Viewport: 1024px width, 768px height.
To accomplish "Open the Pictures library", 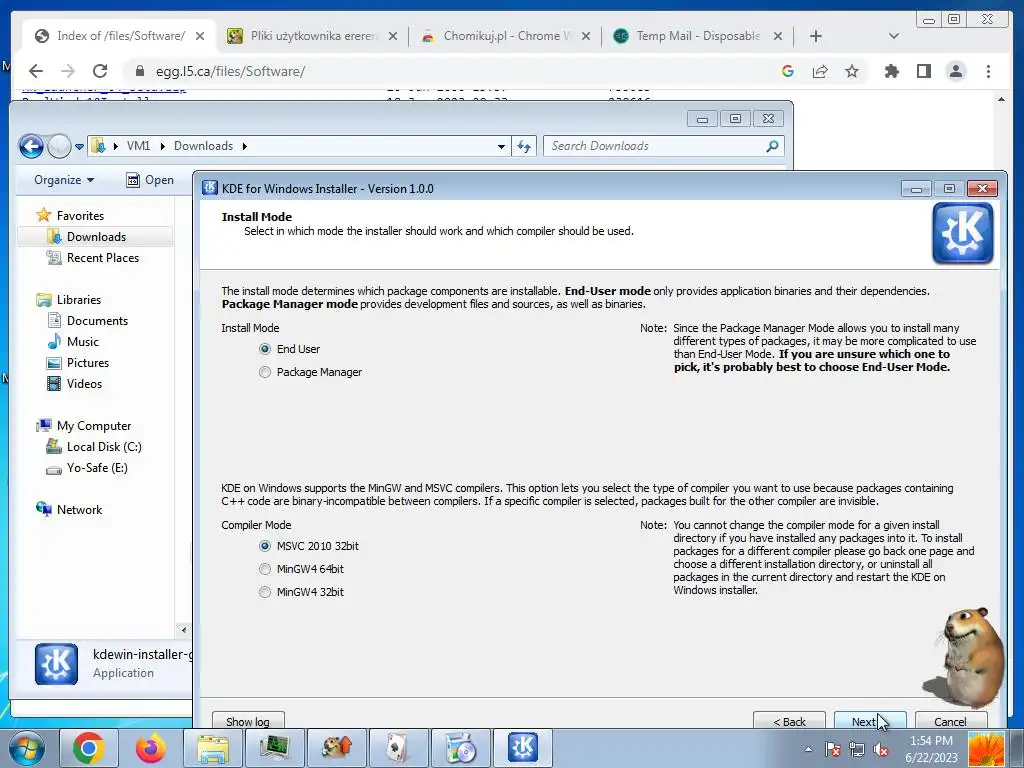I will [x=88, y=362].
